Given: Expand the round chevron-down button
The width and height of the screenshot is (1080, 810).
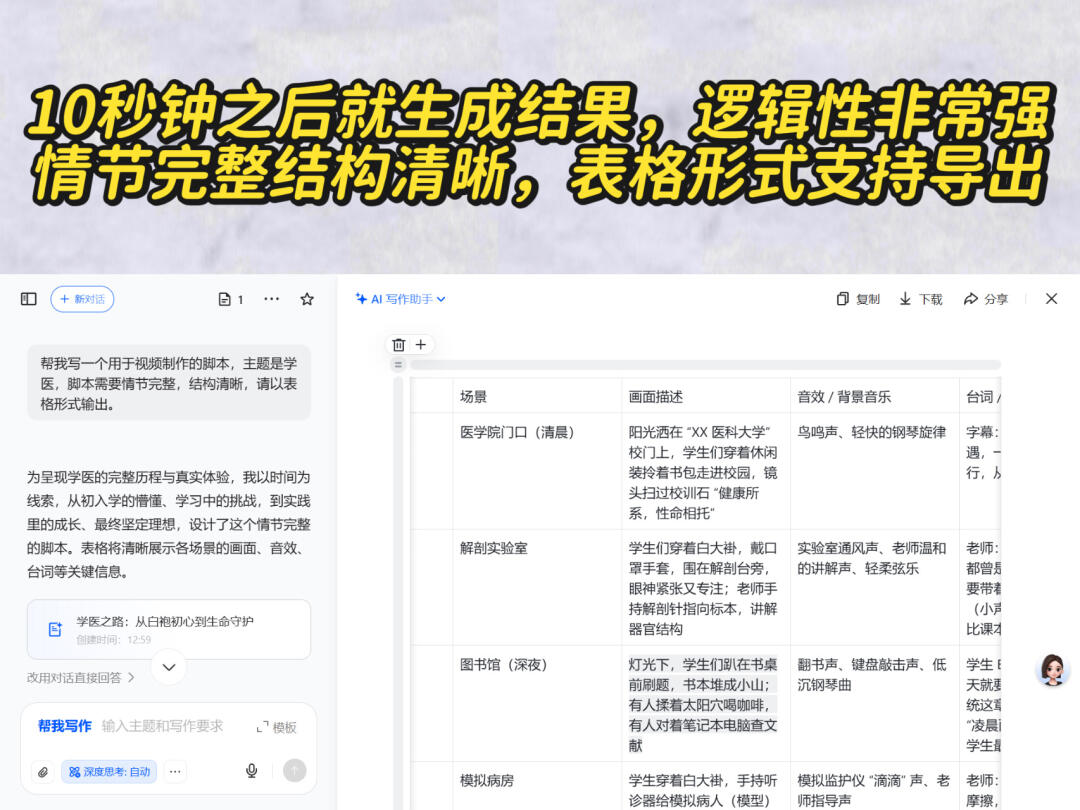Looking at the screenshot, I should [x=169, y=667].
